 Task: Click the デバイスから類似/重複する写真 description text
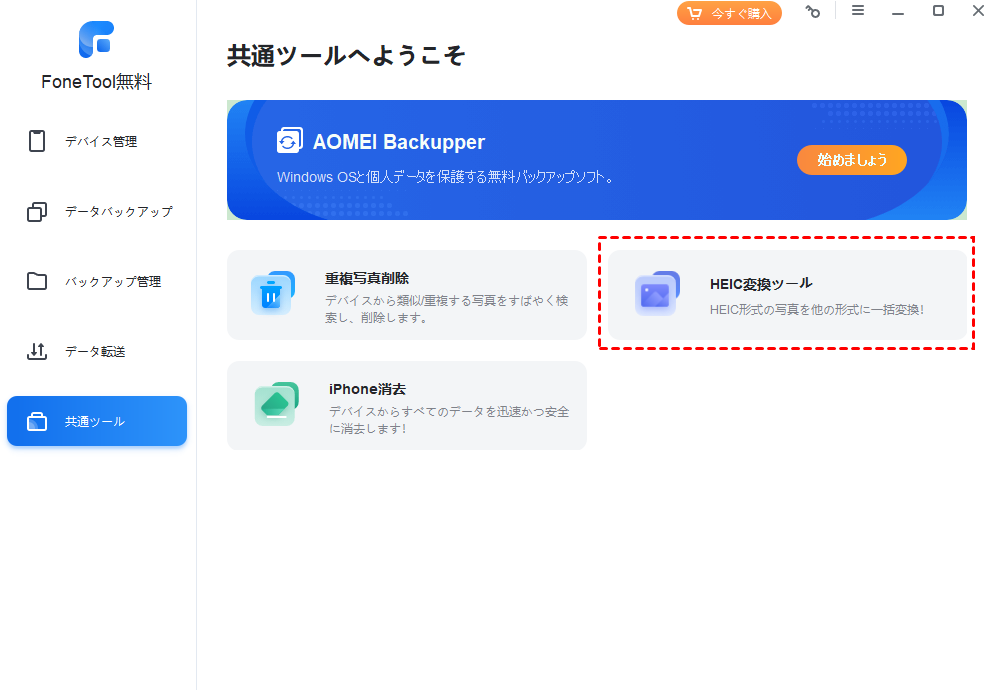(447, 309)
